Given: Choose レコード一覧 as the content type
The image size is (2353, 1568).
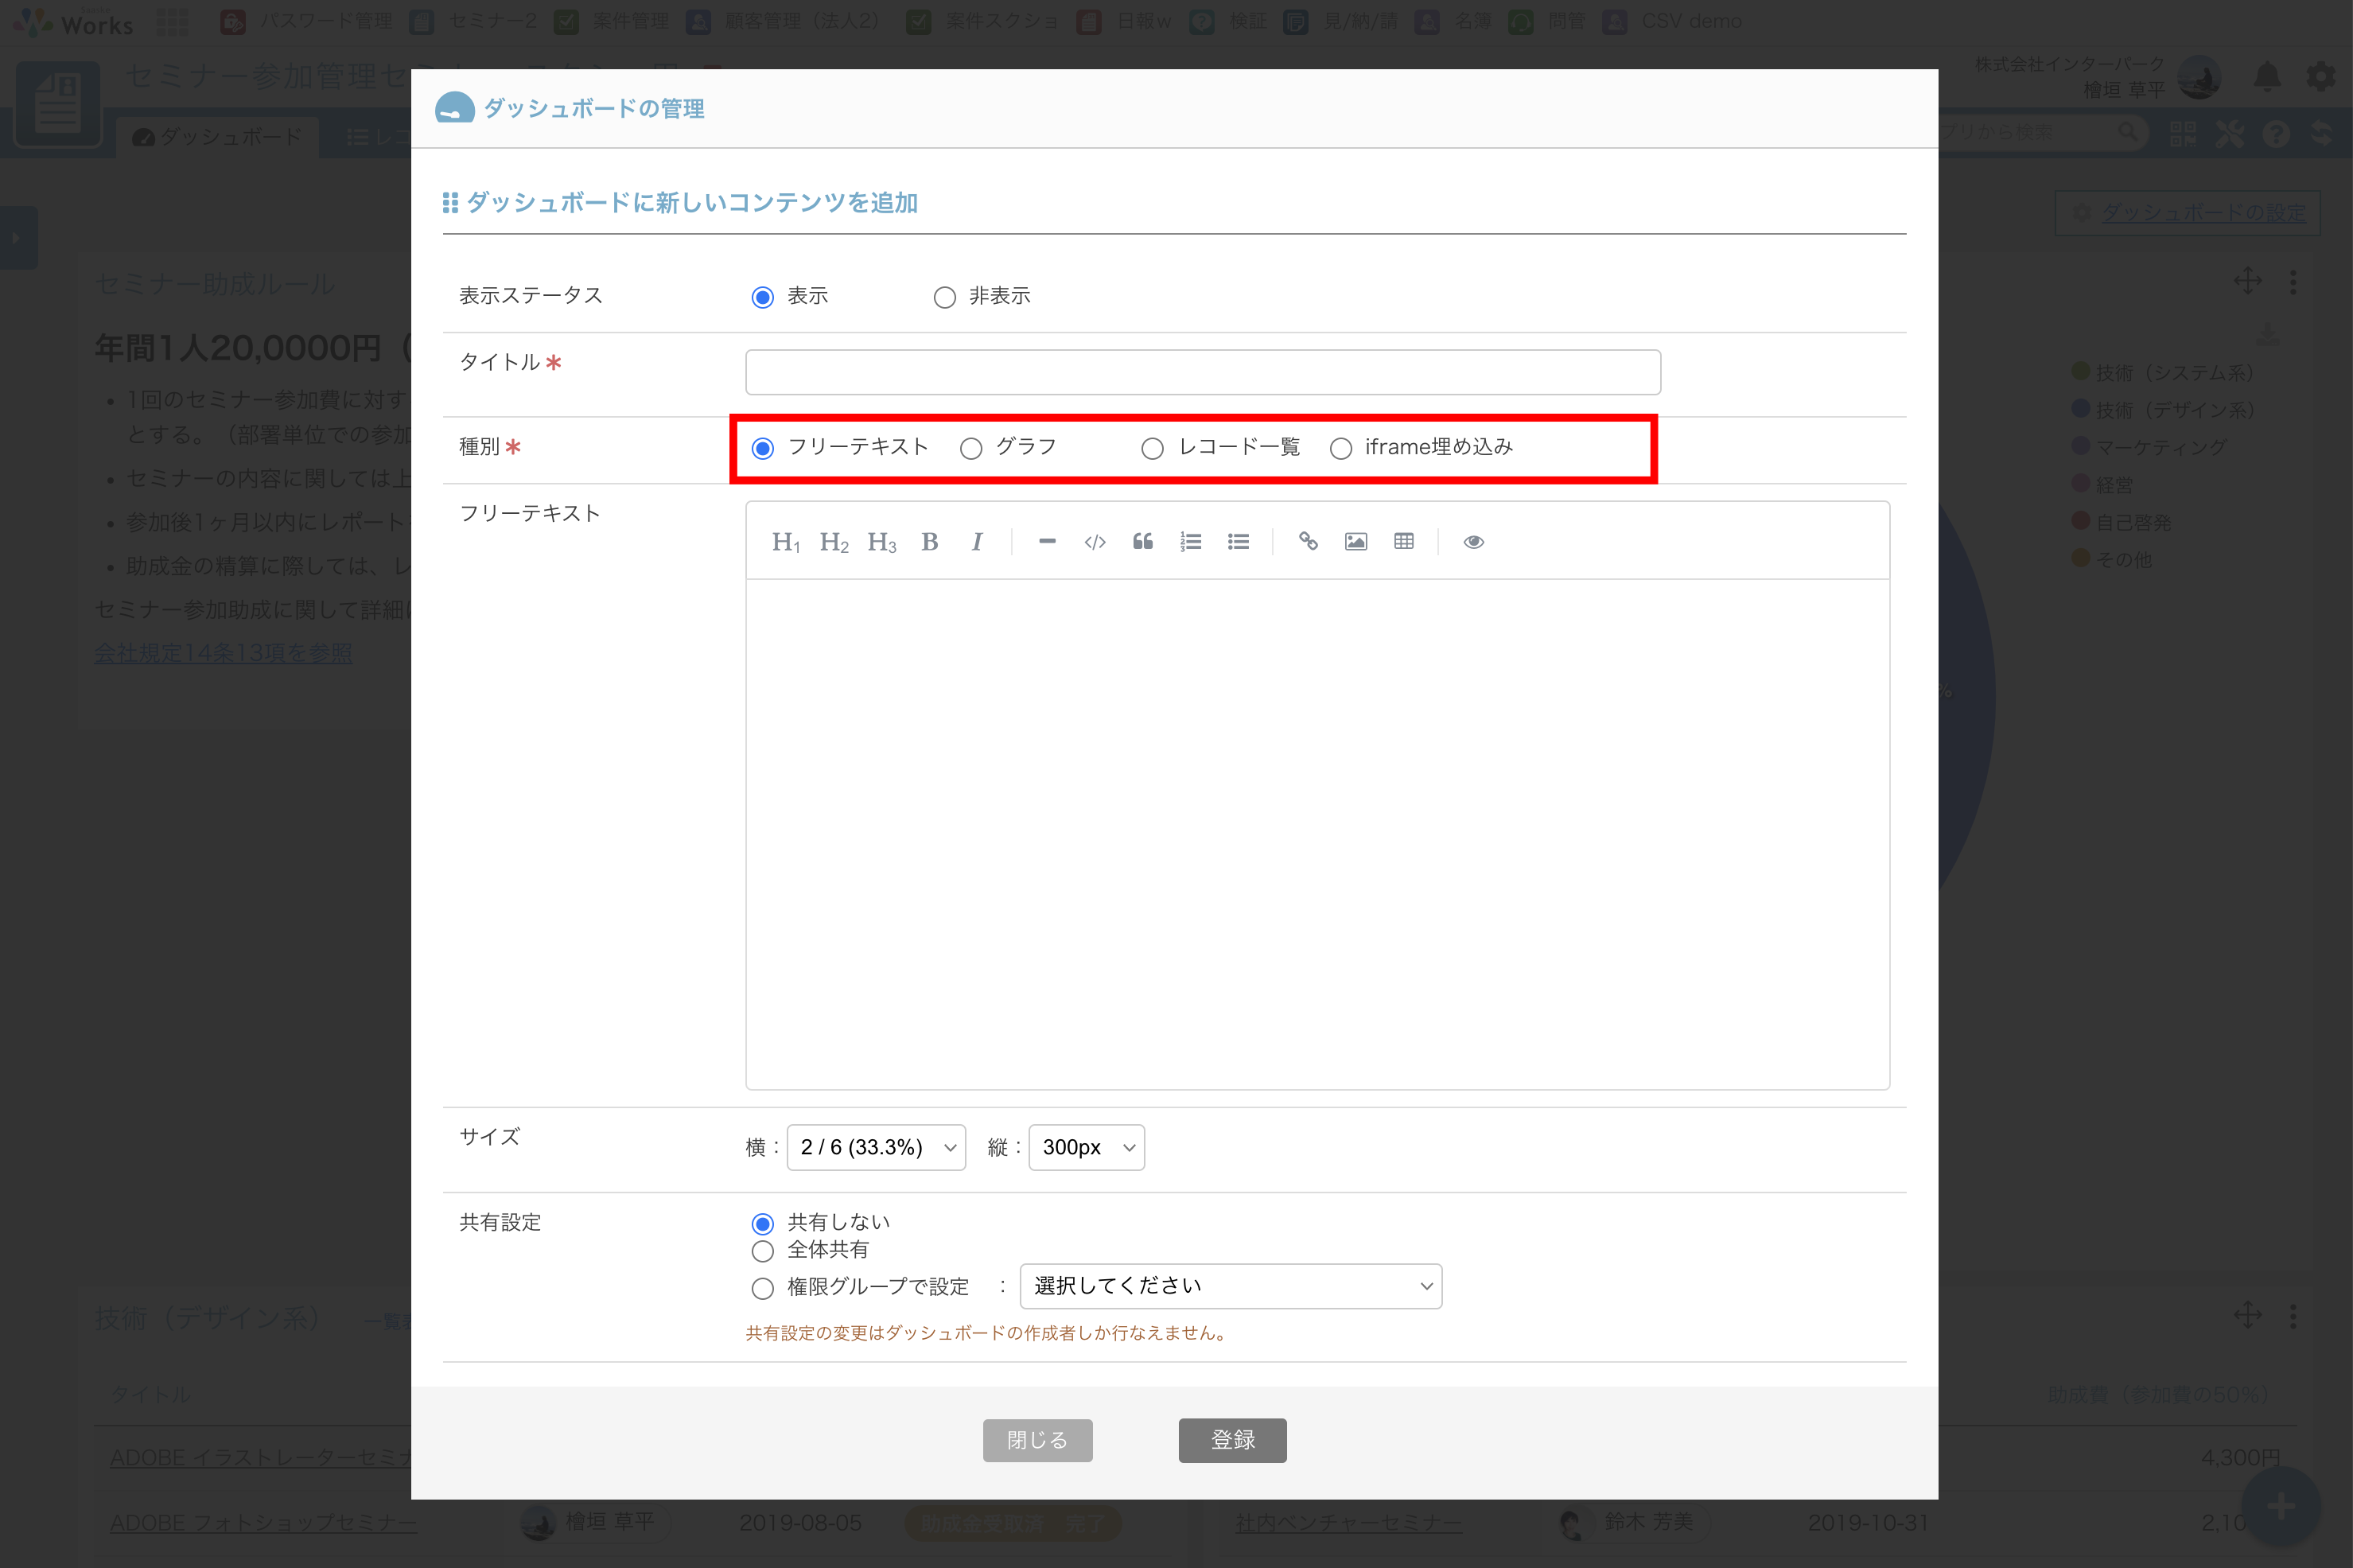Looking at the screenshot, I should (1152, 449).
